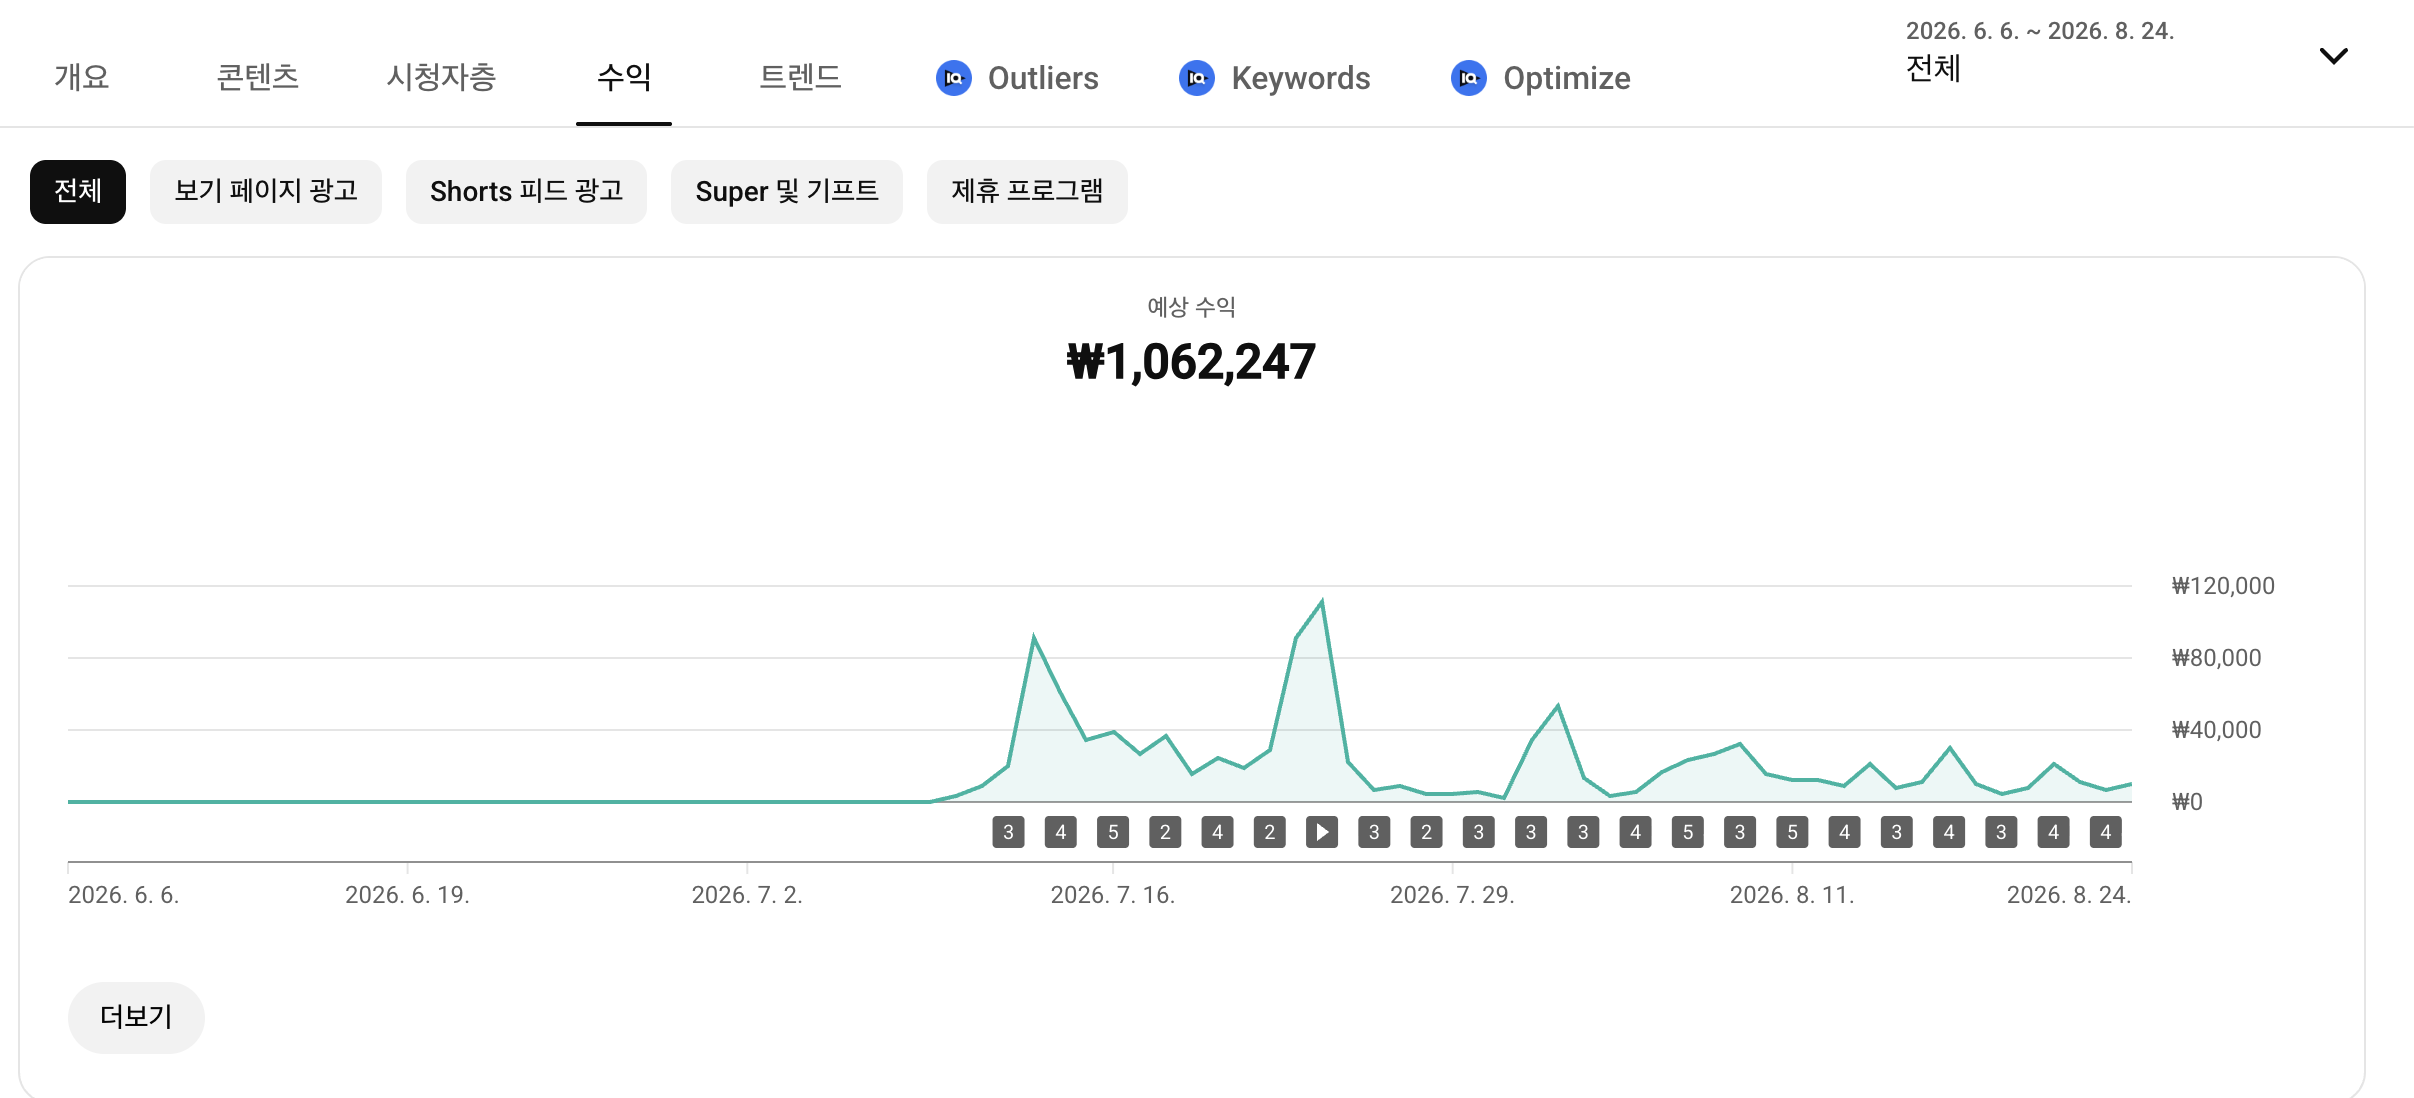Click marker 2 directly left of play marker
The width and height of the screenshot is (2414, 1098).
(1270, 832)
